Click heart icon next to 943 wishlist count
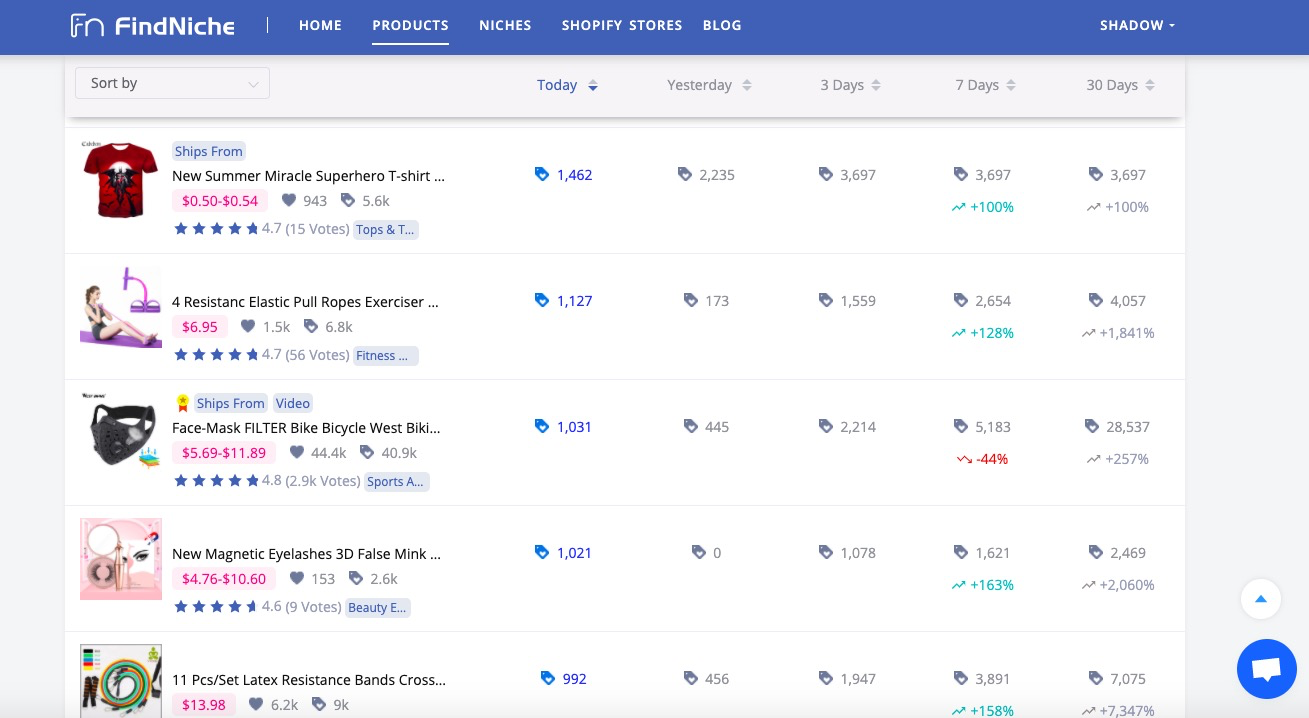 [x=289, y=201]
